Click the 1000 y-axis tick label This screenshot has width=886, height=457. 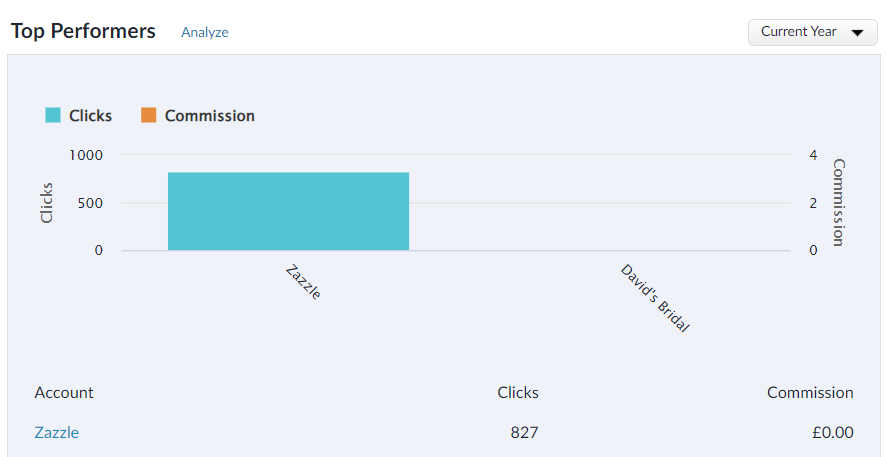tap(86, 155)
